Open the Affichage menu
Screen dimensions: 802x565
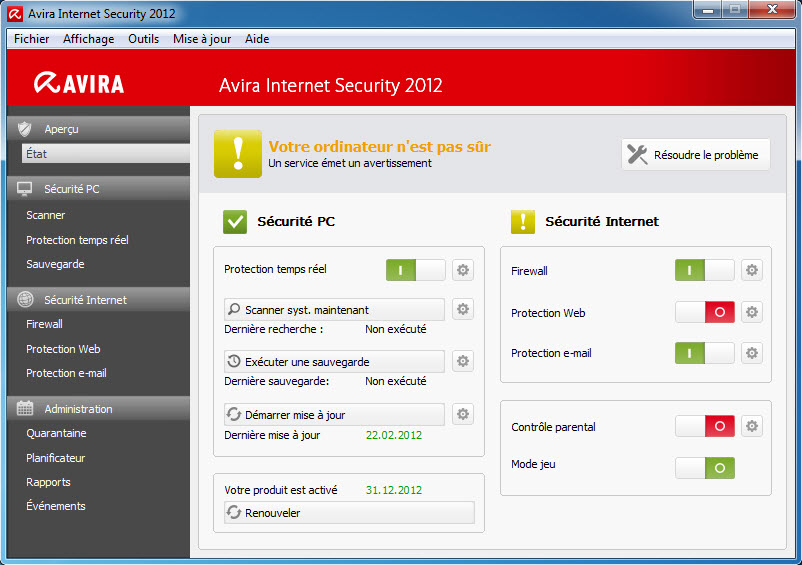point(88,39)
